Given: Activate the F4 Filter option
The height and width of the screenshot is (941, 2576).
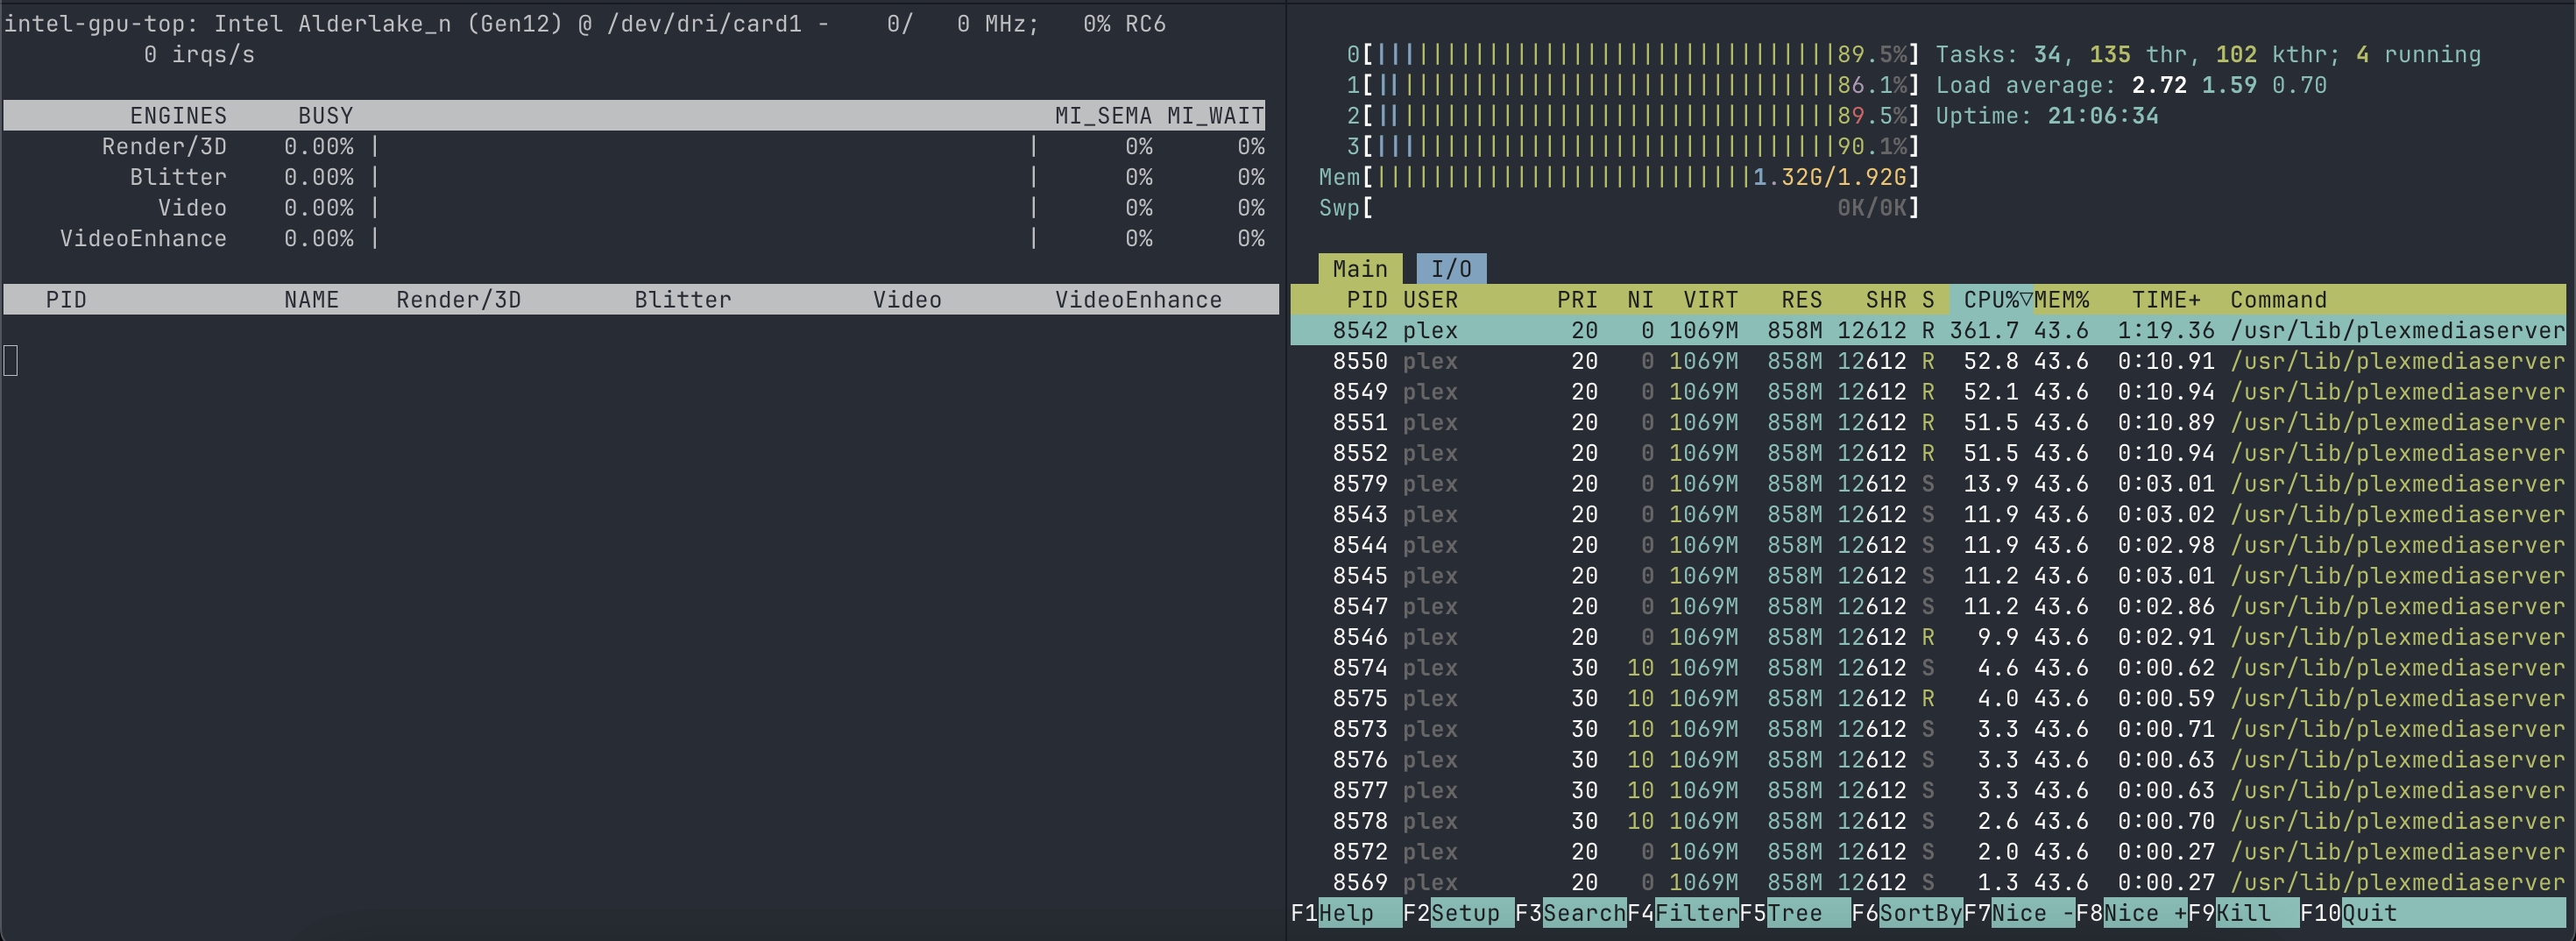Looking at the screenshot, I should pyautogui.click(x=1682, y=913).
